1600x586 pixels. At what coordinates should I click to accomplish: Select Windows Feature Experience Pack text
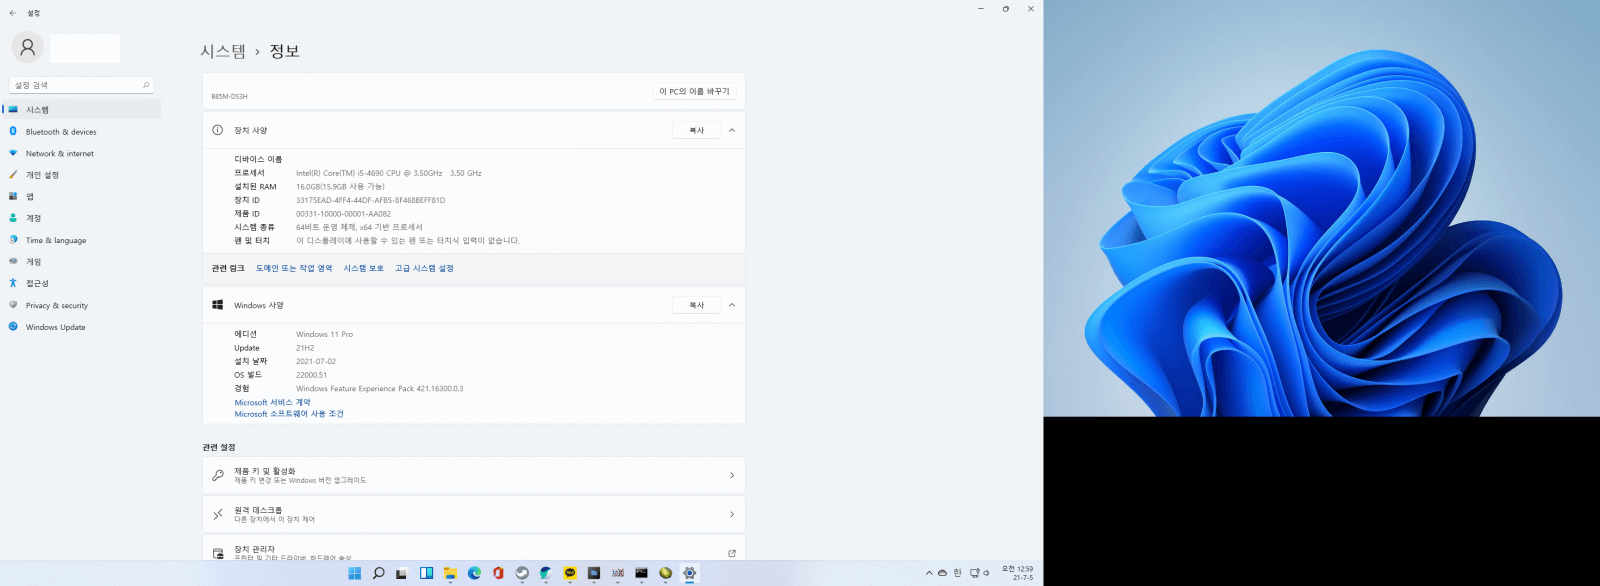pos(380,389)
